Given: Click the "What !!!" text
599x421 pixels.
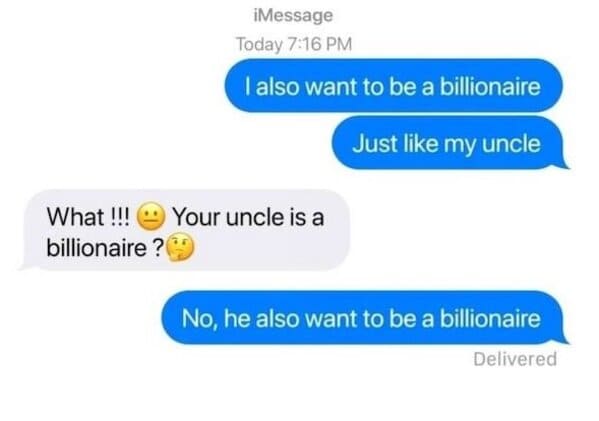Looking at the screenshot, I should pyautogui.click(x=88, y=217).
